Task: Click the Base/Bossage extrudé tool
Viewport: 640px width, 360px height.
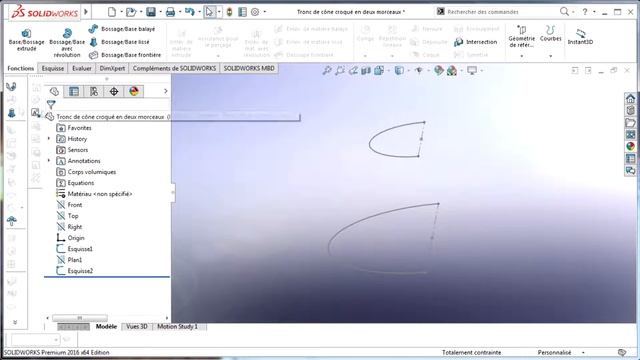Action: (x=27, y=40)
